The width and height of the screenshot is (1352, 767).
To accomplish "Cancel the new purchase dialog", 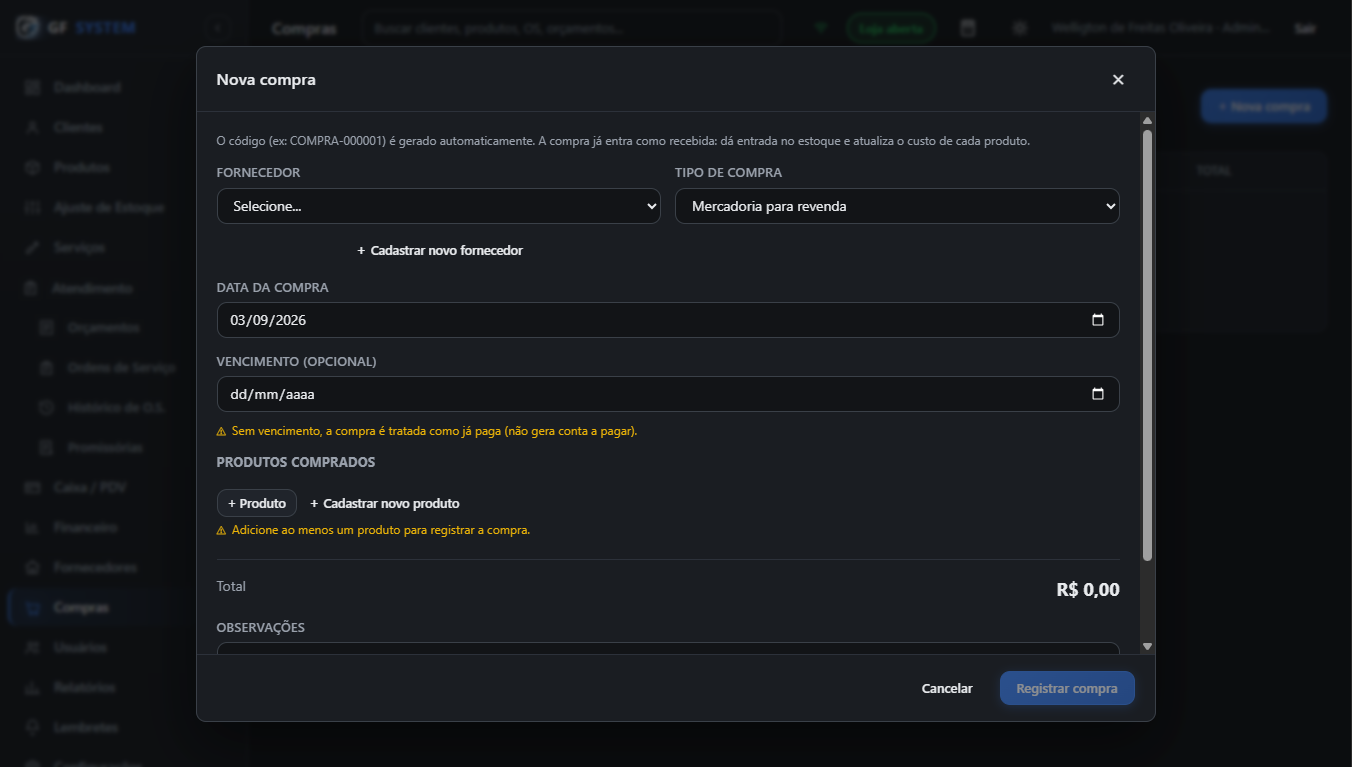I will [x=947, y=688].
